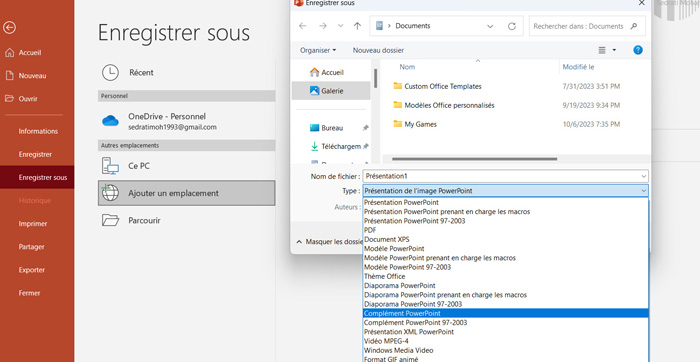Image resolution: width=700 pixels, height=362 pixels.
Task: Open the Ouvrir backstage page
Action: 28,99
